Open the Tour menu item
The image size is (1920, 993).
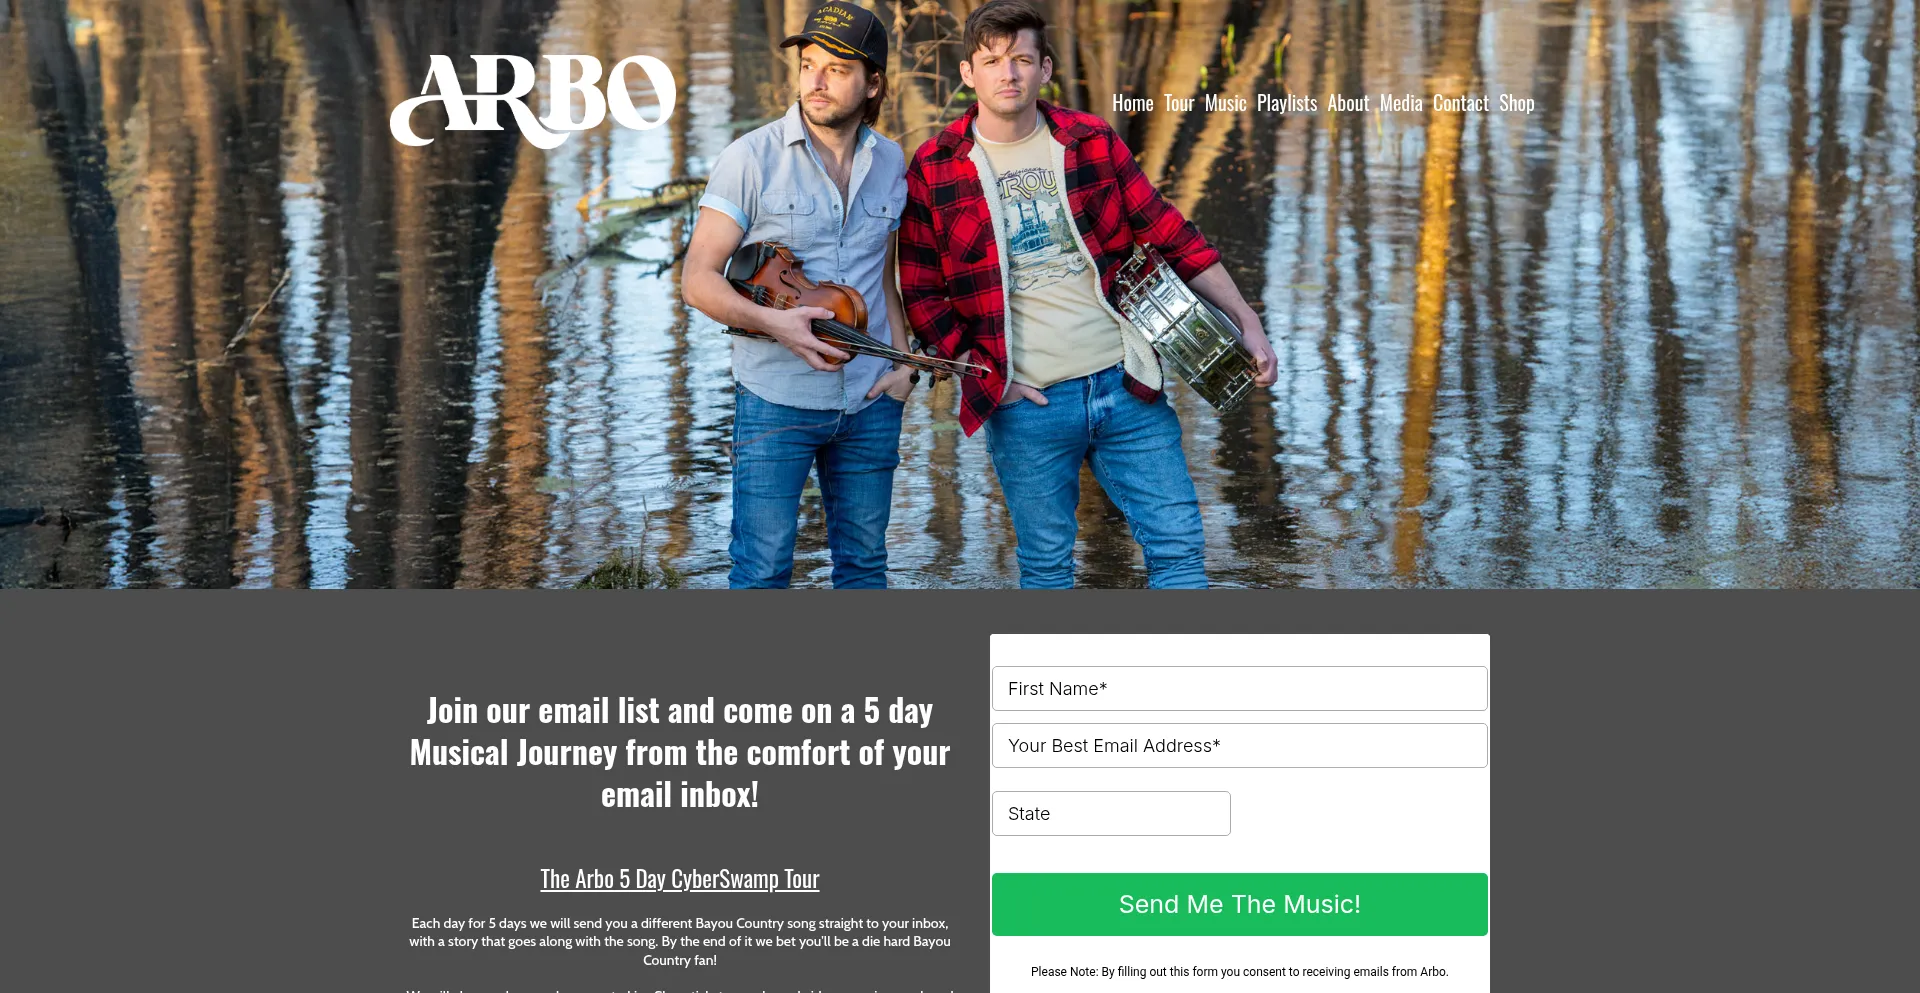tap(1179, 103)
